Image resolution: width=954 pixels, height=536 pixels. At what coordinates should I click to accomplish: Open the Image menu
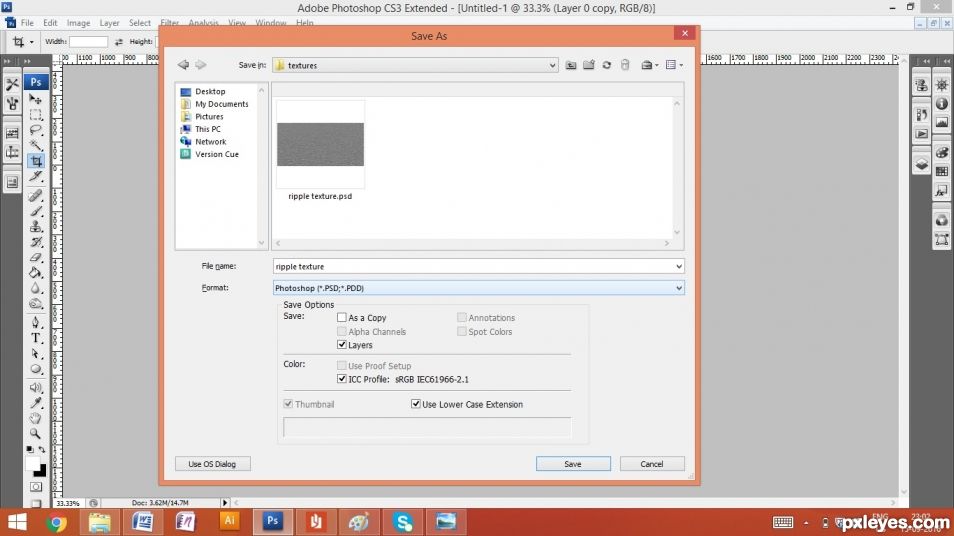click(x=78, y=23)
